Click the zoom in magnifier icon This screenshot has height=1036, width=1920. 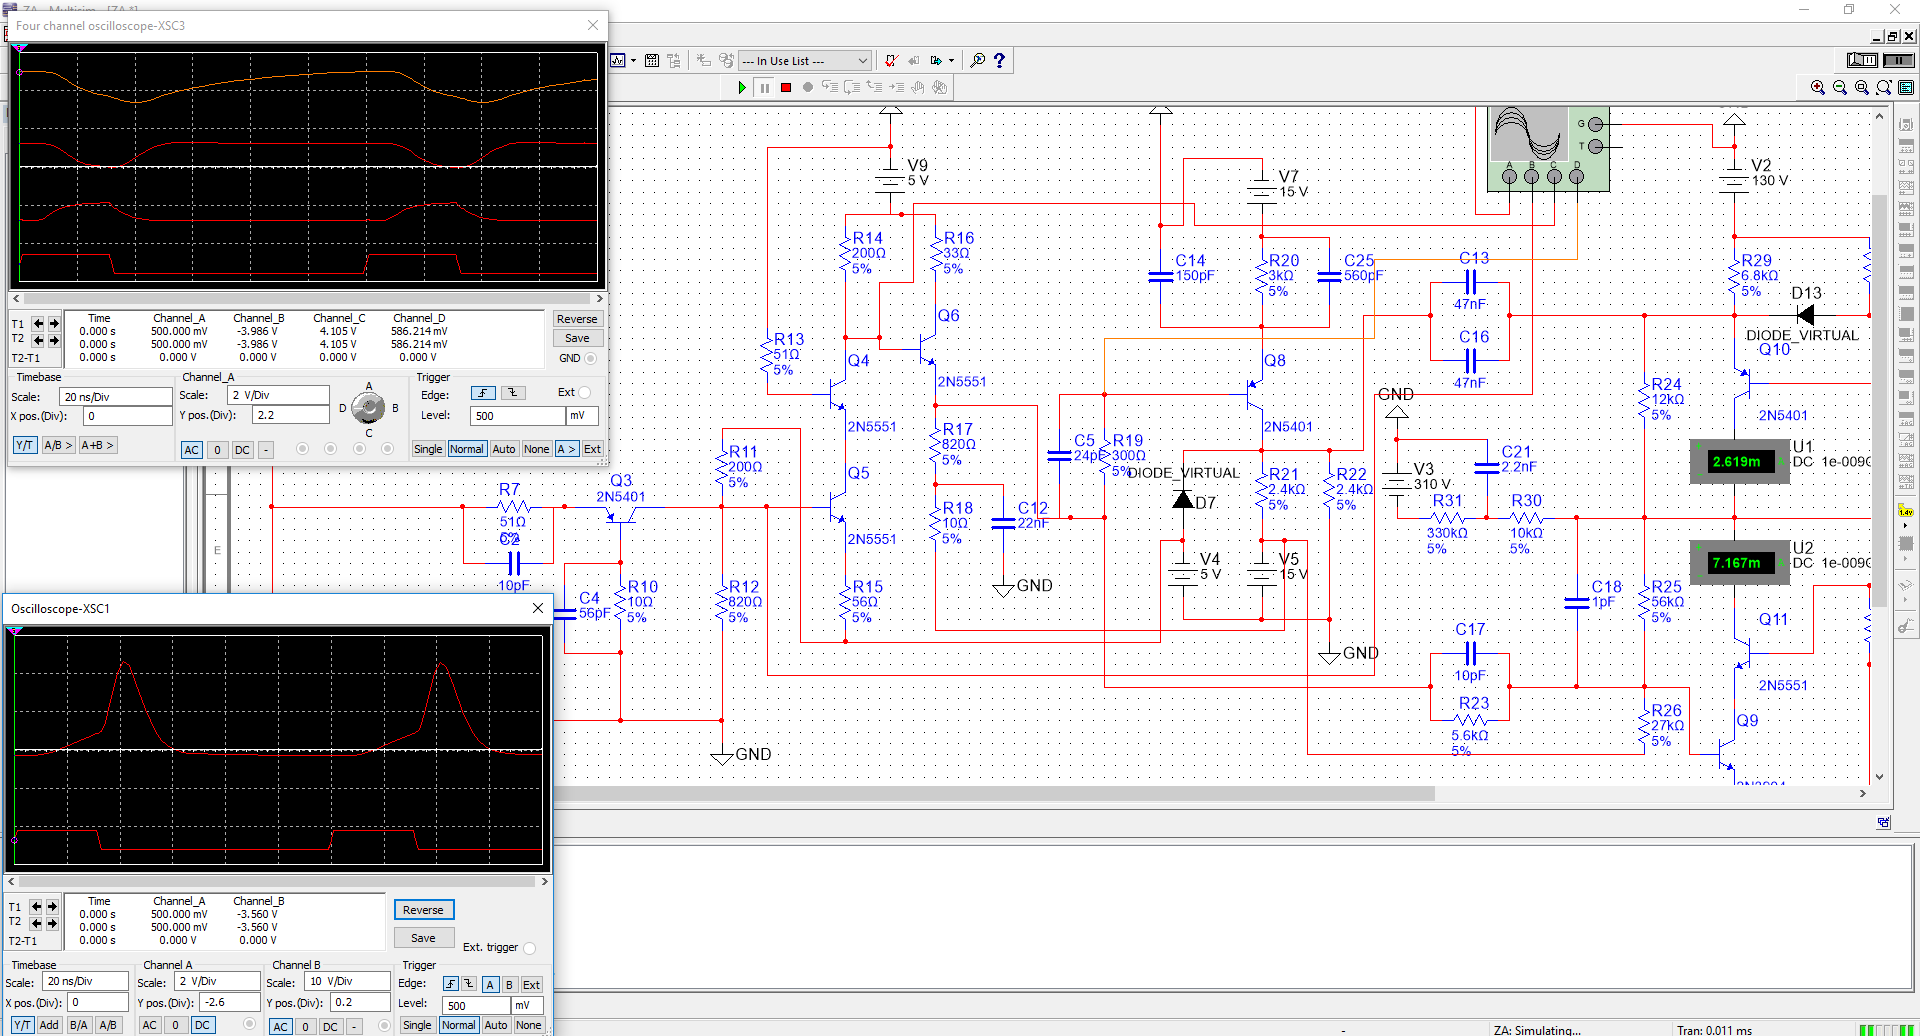click(x=1818, y=88)
